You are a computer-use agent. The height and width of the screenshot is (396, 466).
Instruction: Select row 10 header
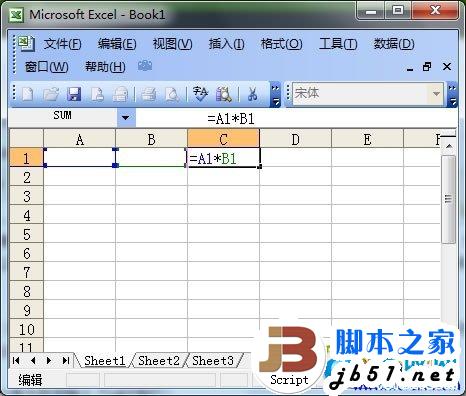[26, 329]
